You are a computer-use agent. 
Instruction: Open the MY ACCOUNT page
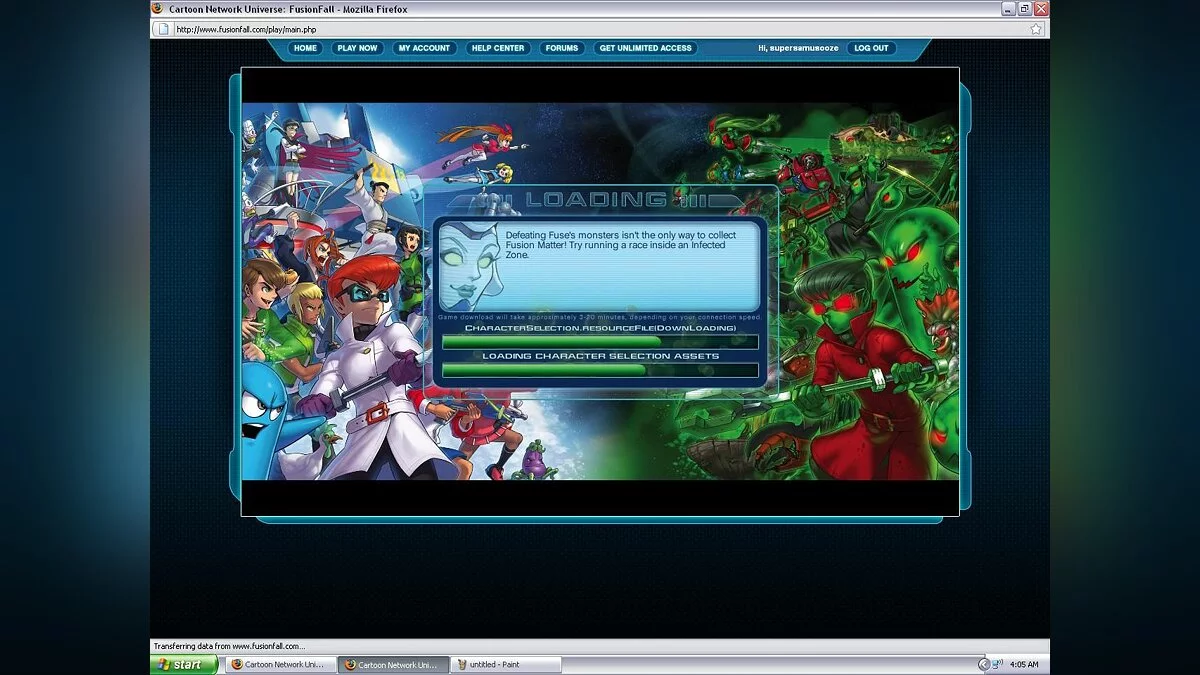click(x=424, y=48)
